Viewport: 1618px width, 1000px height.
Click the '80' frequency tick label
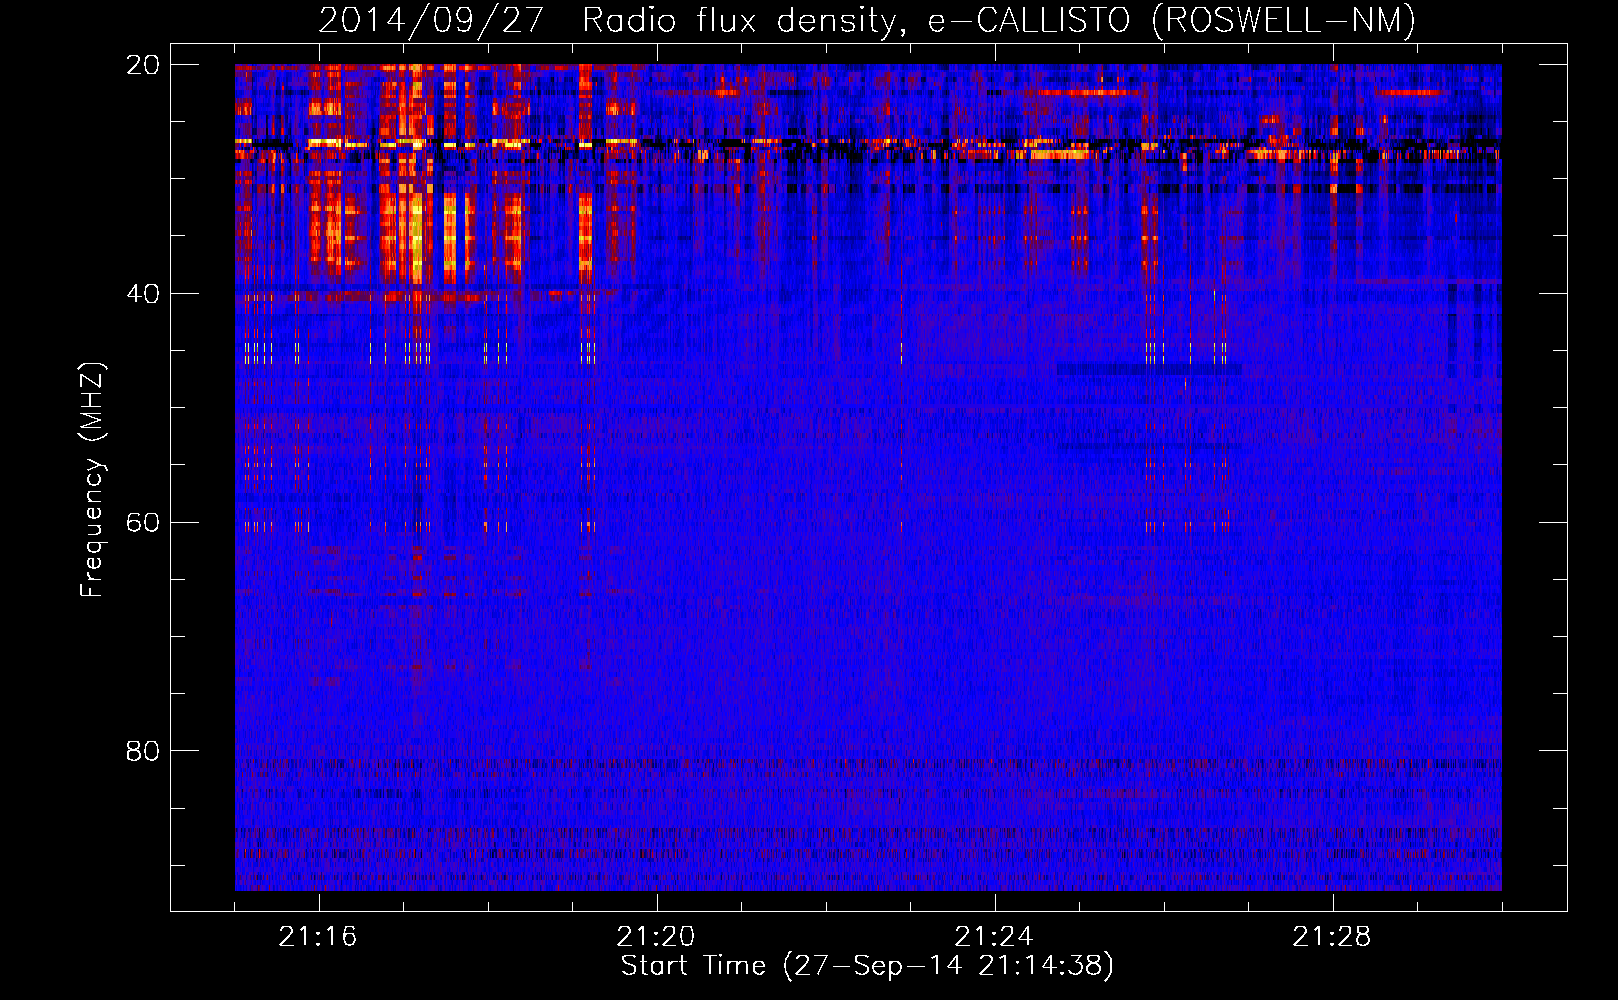click(143, 751)
